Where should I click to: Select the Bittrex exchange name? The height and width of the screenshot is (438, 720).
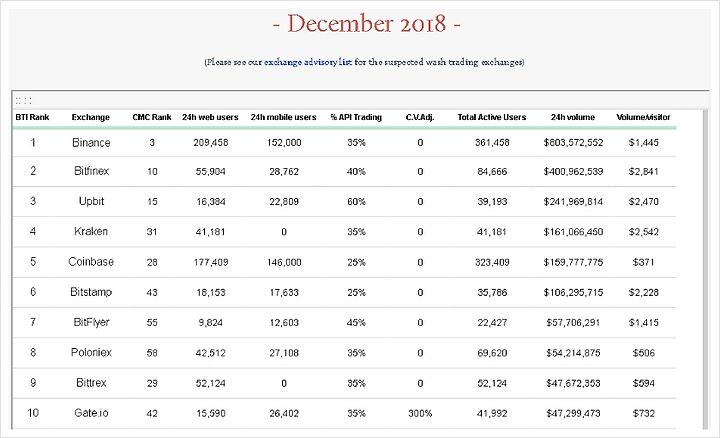pos(91,383)
